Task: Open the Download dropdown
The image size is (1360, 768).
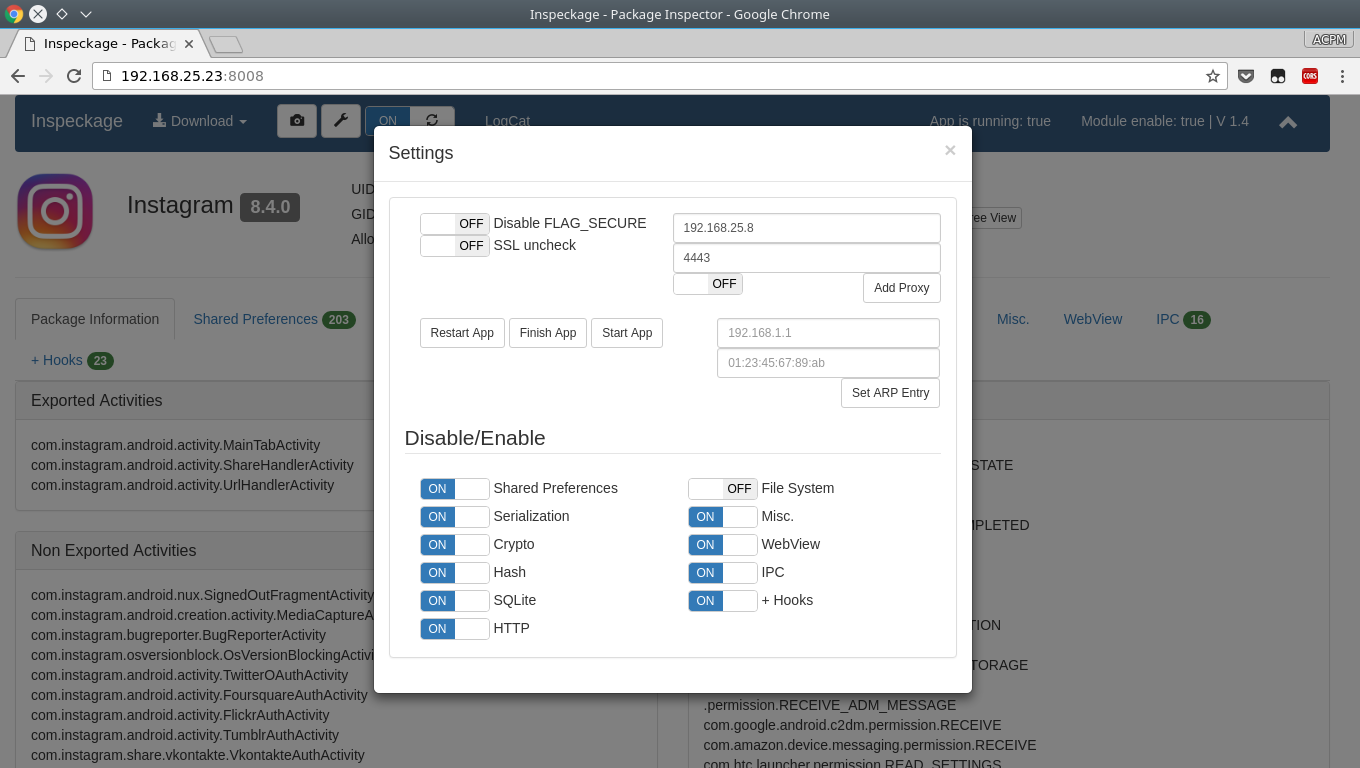Action: (199, 121)
